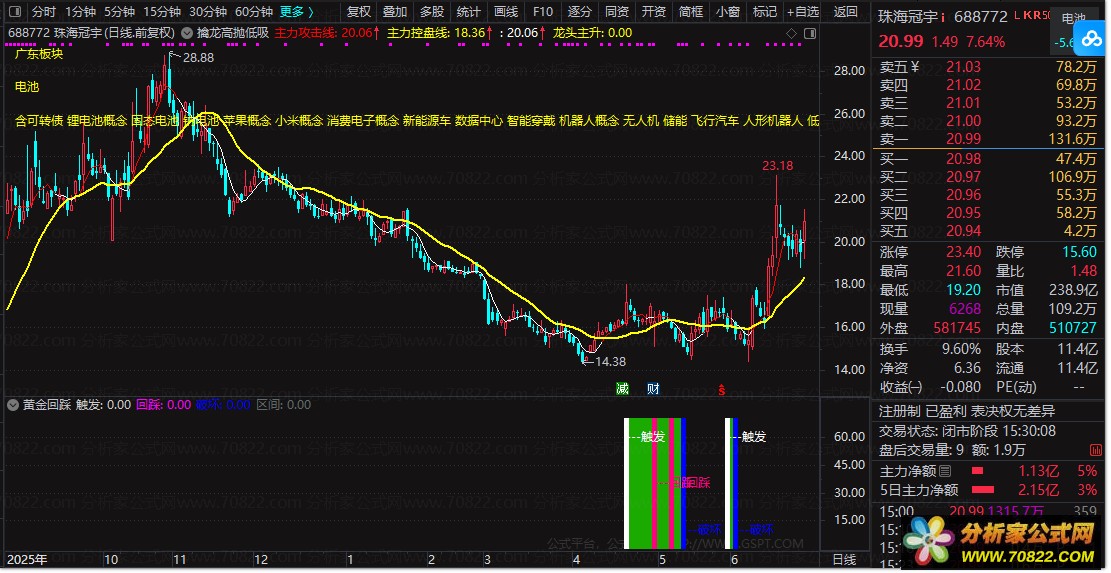Click the 2025年 time axis label
1111x573 pixels.
27,560
